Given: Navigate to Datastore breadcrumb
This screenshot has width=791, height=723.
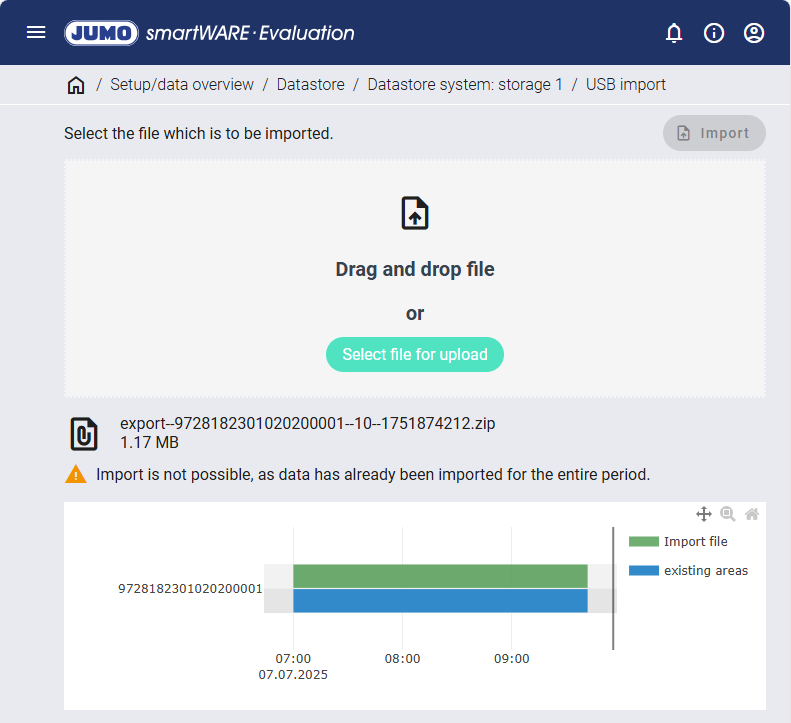Looking at the screenshot, I should point(311,85).
